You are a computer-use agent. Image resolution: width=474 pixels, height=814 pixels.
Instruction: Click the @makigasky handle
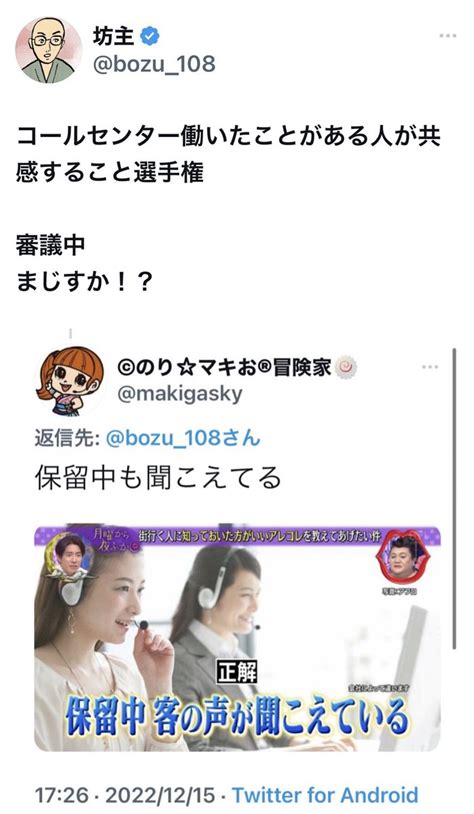coord(180,394)
